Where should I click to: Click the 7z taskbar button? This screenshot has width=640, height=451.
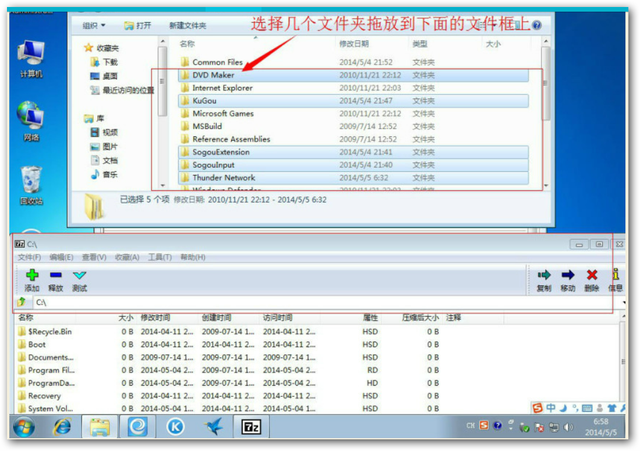pyautogui.click(x=251, y=427)
